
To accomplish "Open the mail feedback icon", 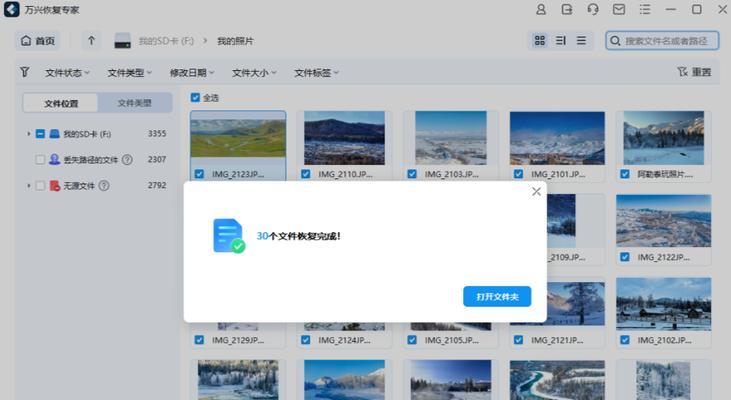I will tap(619, 9).
